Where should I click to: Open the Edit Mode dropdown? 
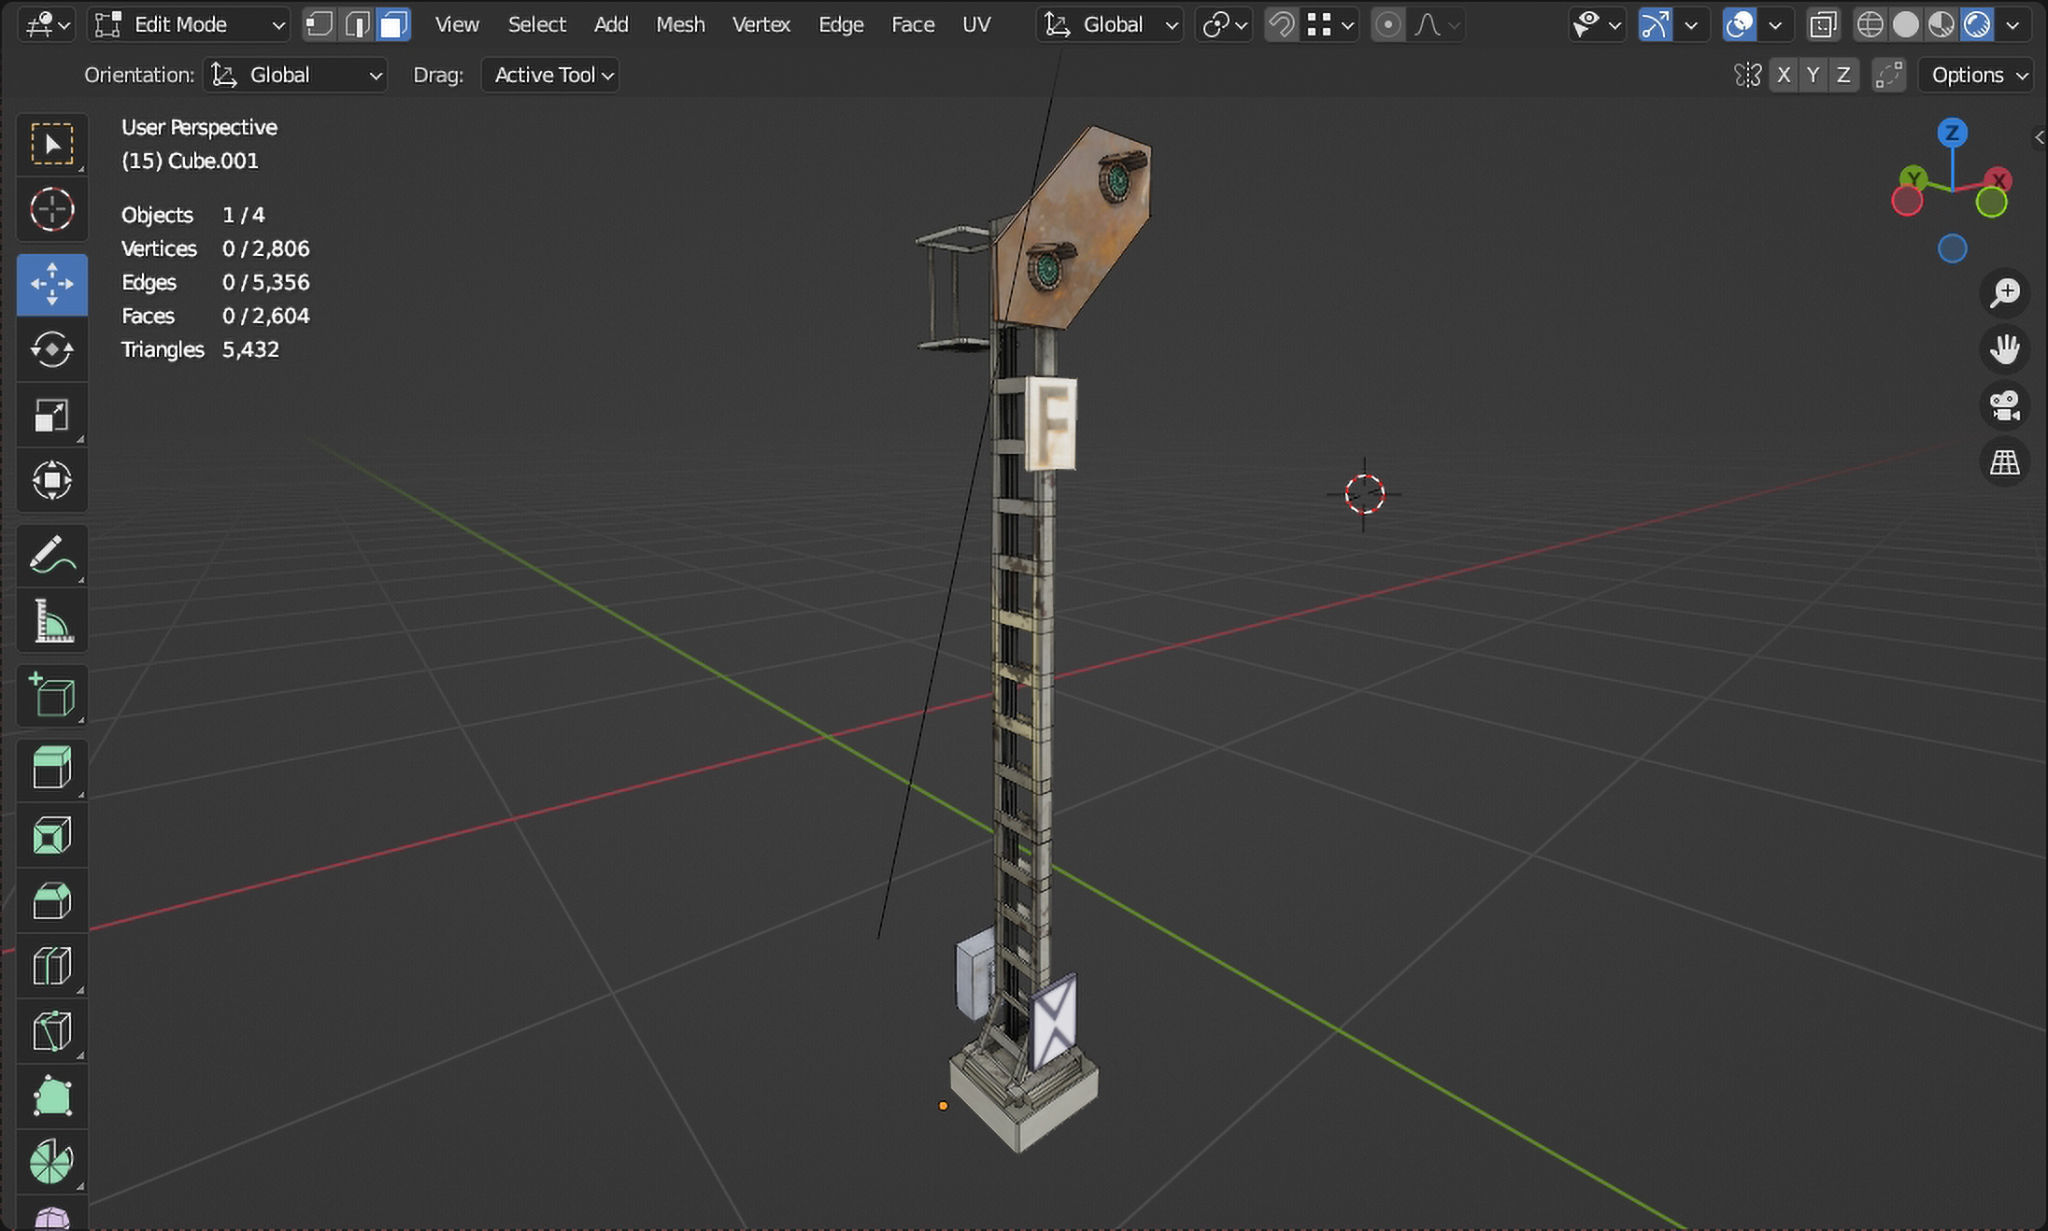coord(190,24)
